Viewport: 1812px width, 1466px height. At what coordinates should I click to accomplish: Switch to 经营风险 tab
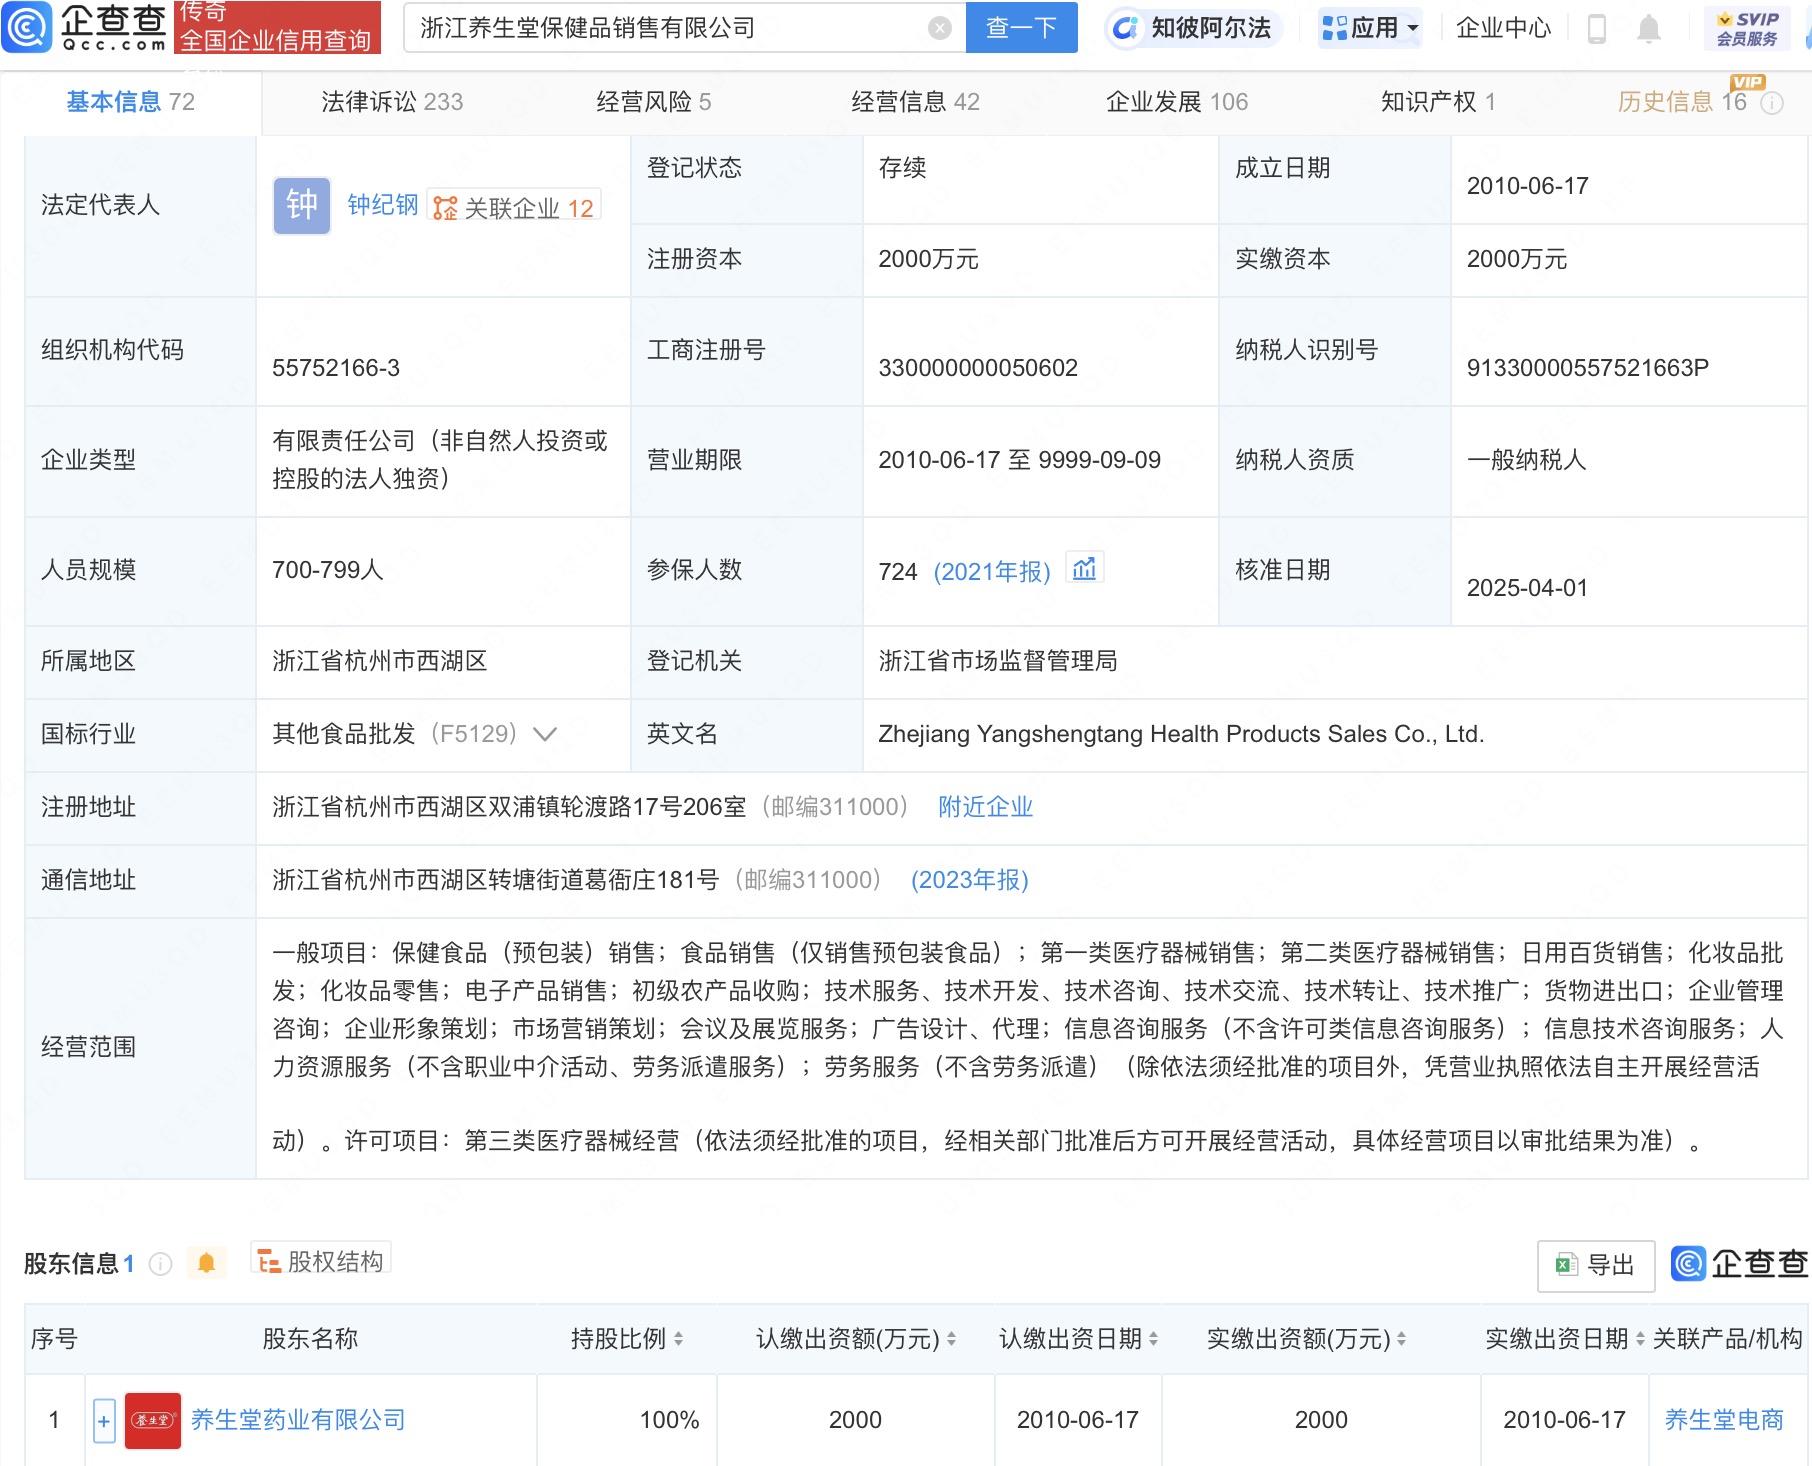coord(653,102)
